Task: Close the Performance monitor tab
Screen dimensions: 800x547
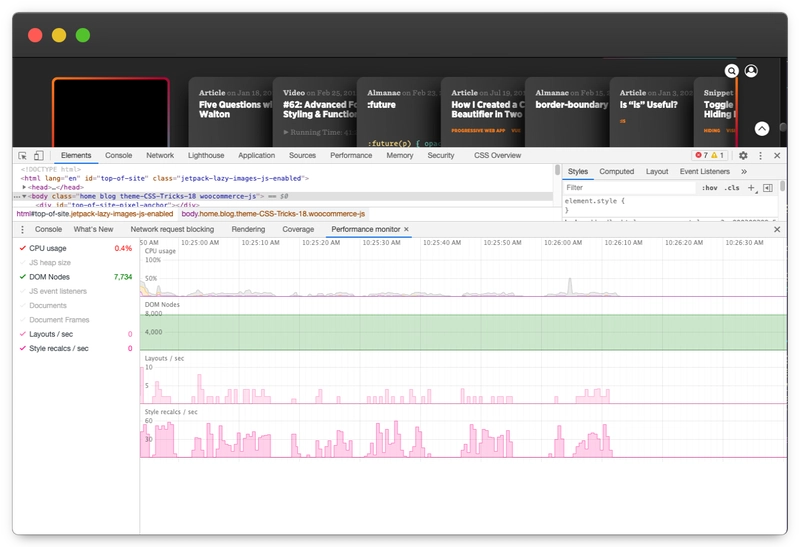Action: (x=407, y=230)
